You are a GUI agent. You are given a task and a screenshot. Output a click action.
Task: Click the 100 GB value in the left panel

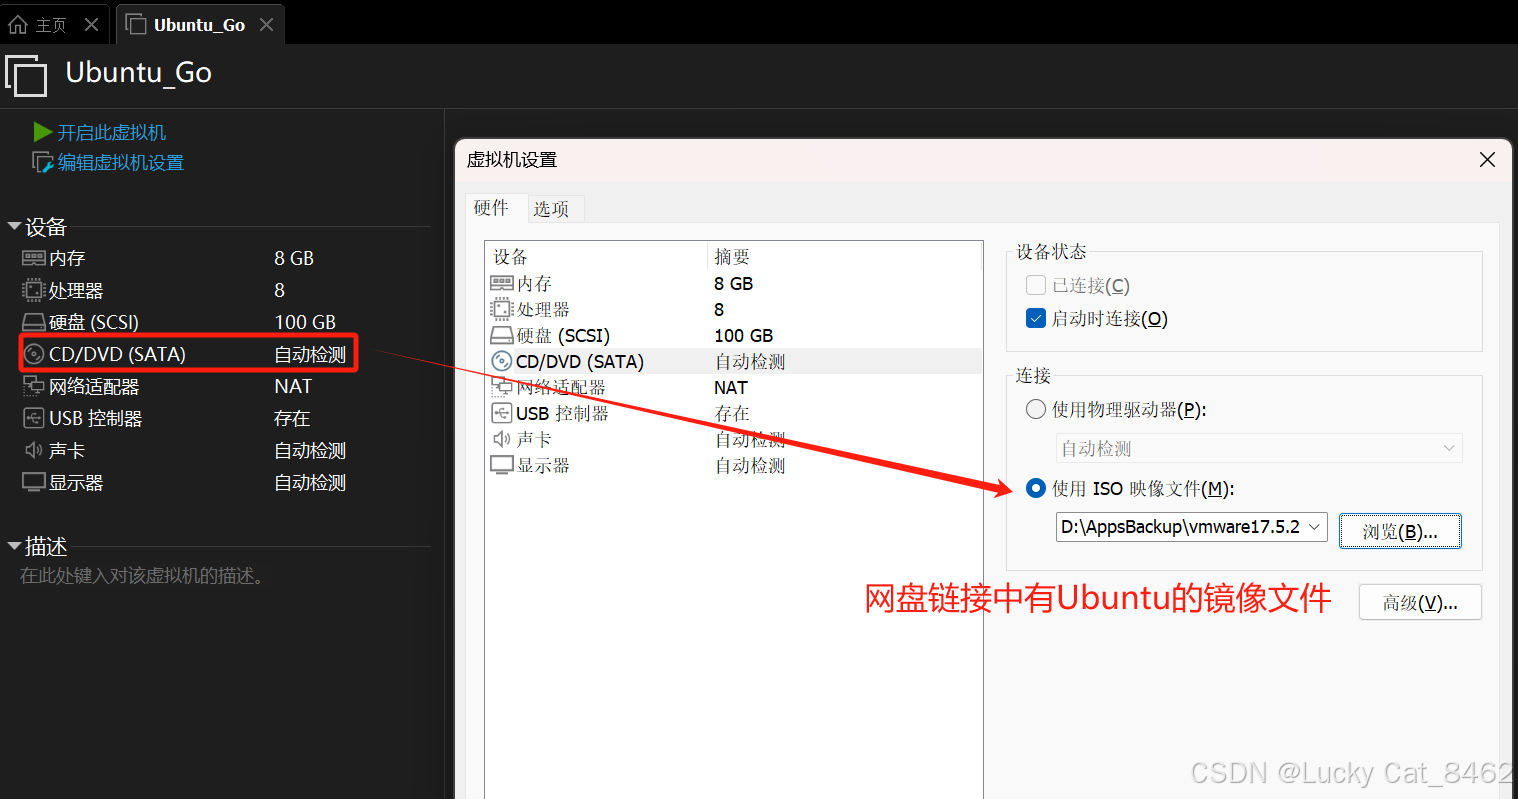coord(305,322)
